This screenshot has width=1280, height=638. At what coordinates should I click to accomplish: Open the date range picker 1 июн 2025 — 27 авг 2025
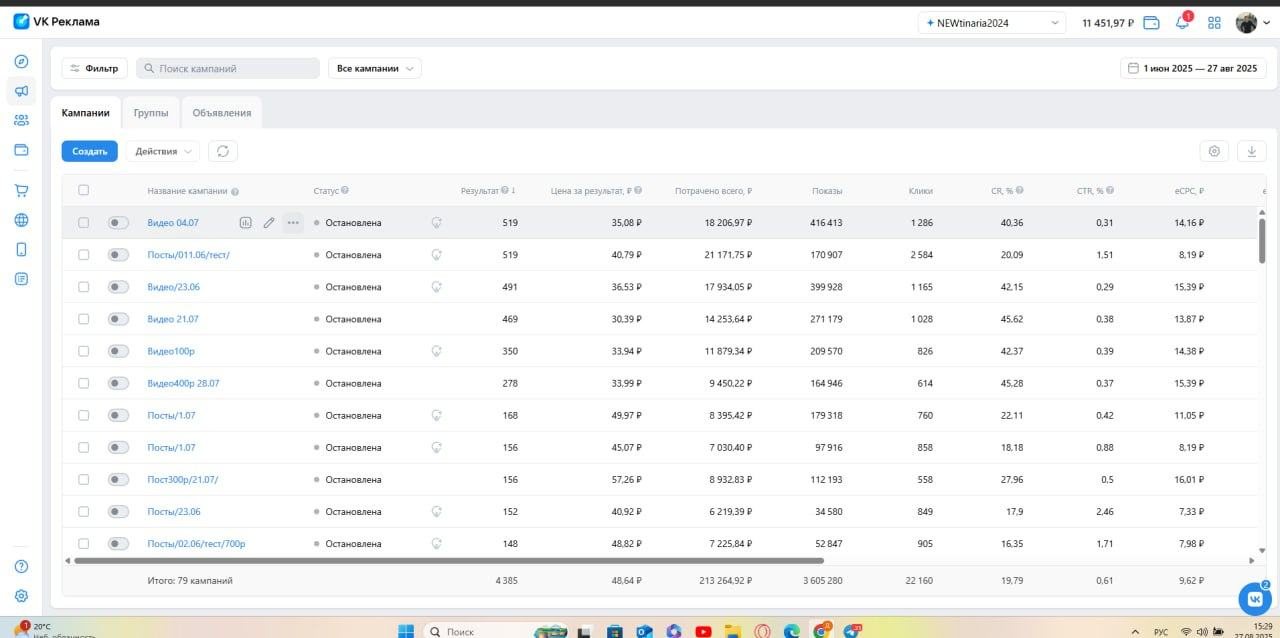point(1193,68)
